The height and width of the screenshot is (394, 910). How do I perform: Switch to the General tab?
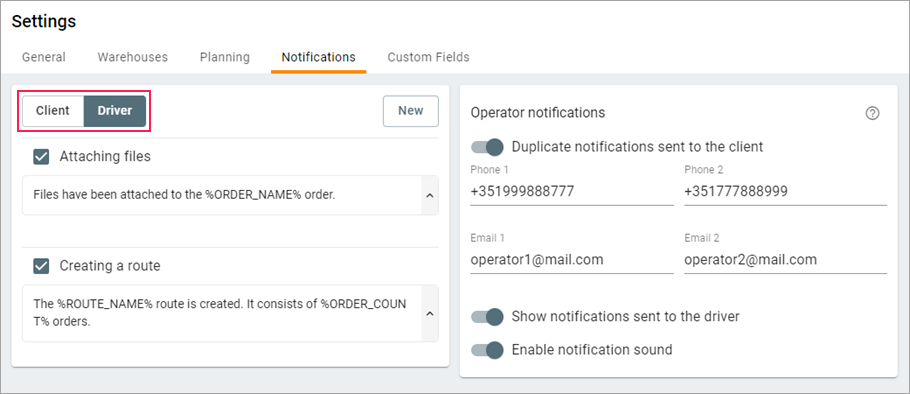pos(44,57)
